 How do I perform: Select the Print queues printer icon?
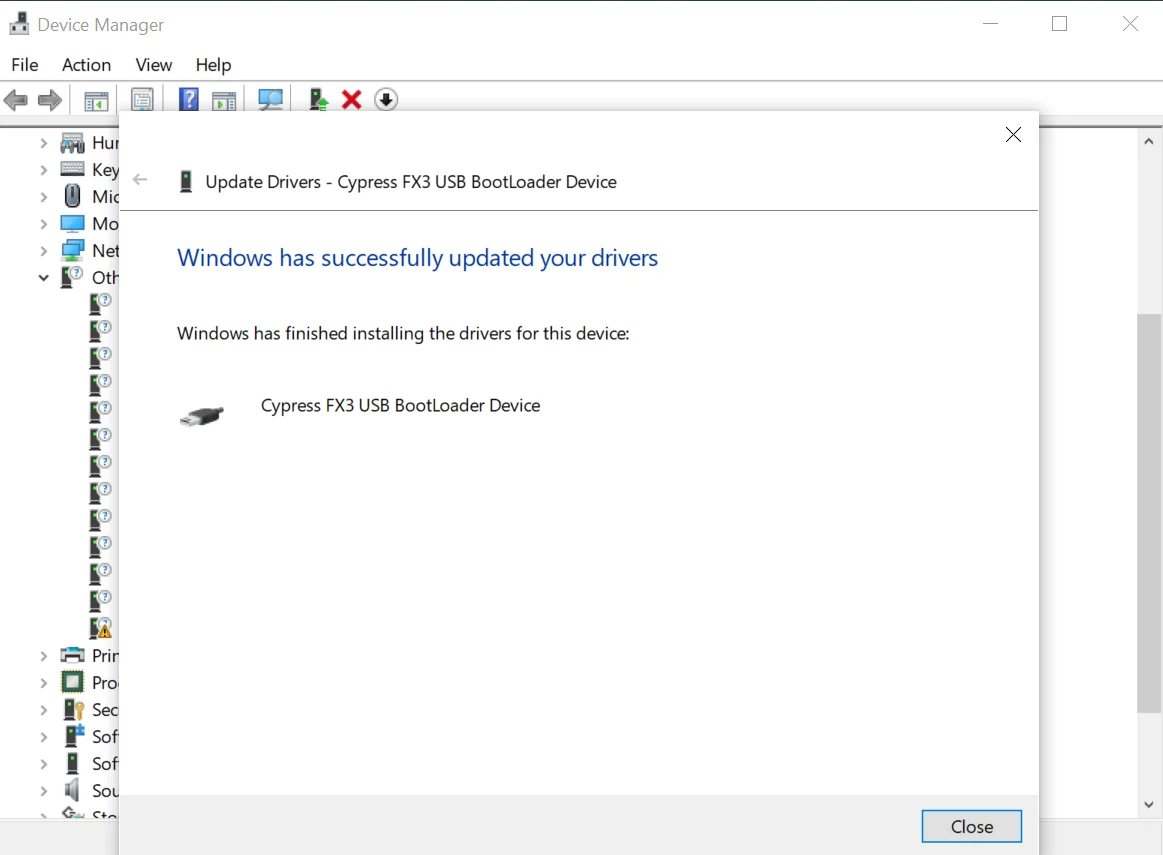[73, 655]
